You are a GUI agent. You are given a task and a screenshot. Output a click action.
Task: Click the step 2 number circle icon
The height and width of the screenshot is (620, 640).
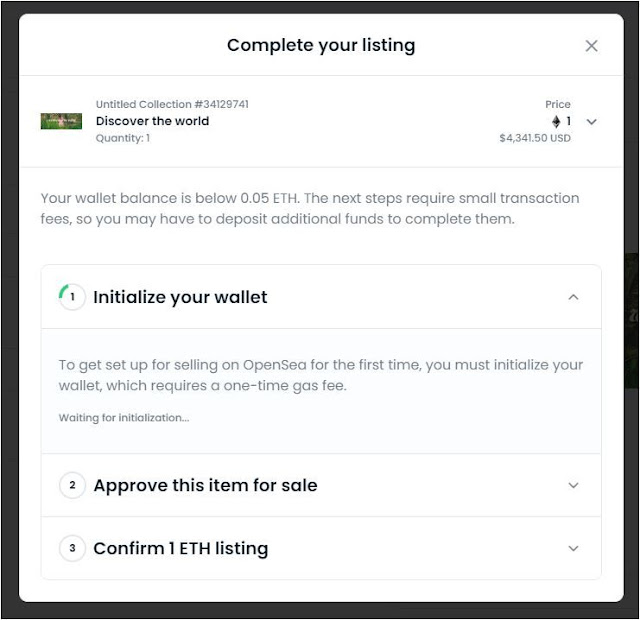72,485
